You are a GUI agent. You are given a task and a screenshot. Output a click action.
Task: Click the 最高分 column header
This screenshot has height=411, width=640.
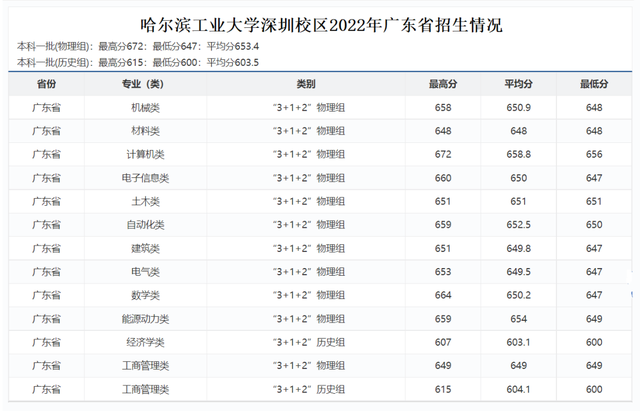pyautogui.click(x=443, y=84)
